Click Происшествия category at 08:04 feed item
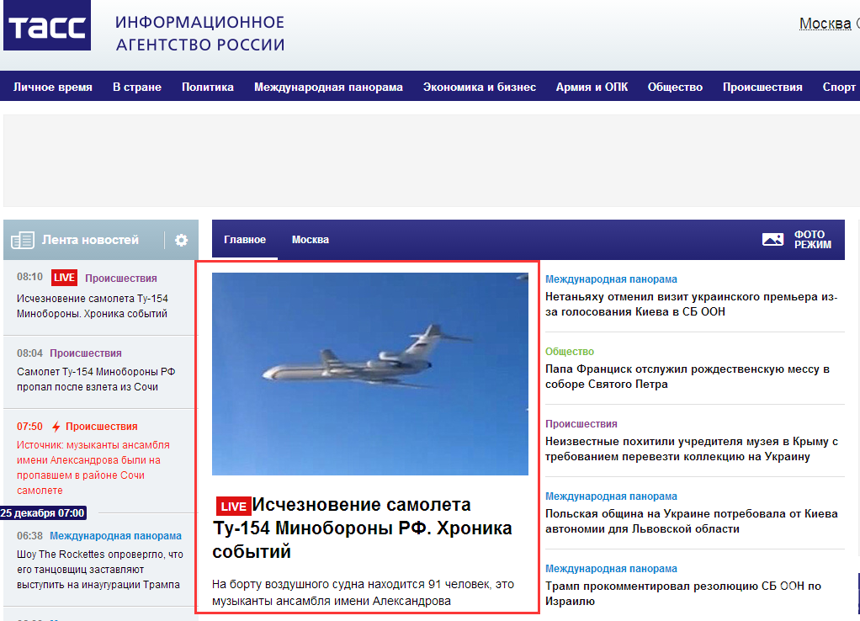This screenshot has height=621, width=860. 86,353
